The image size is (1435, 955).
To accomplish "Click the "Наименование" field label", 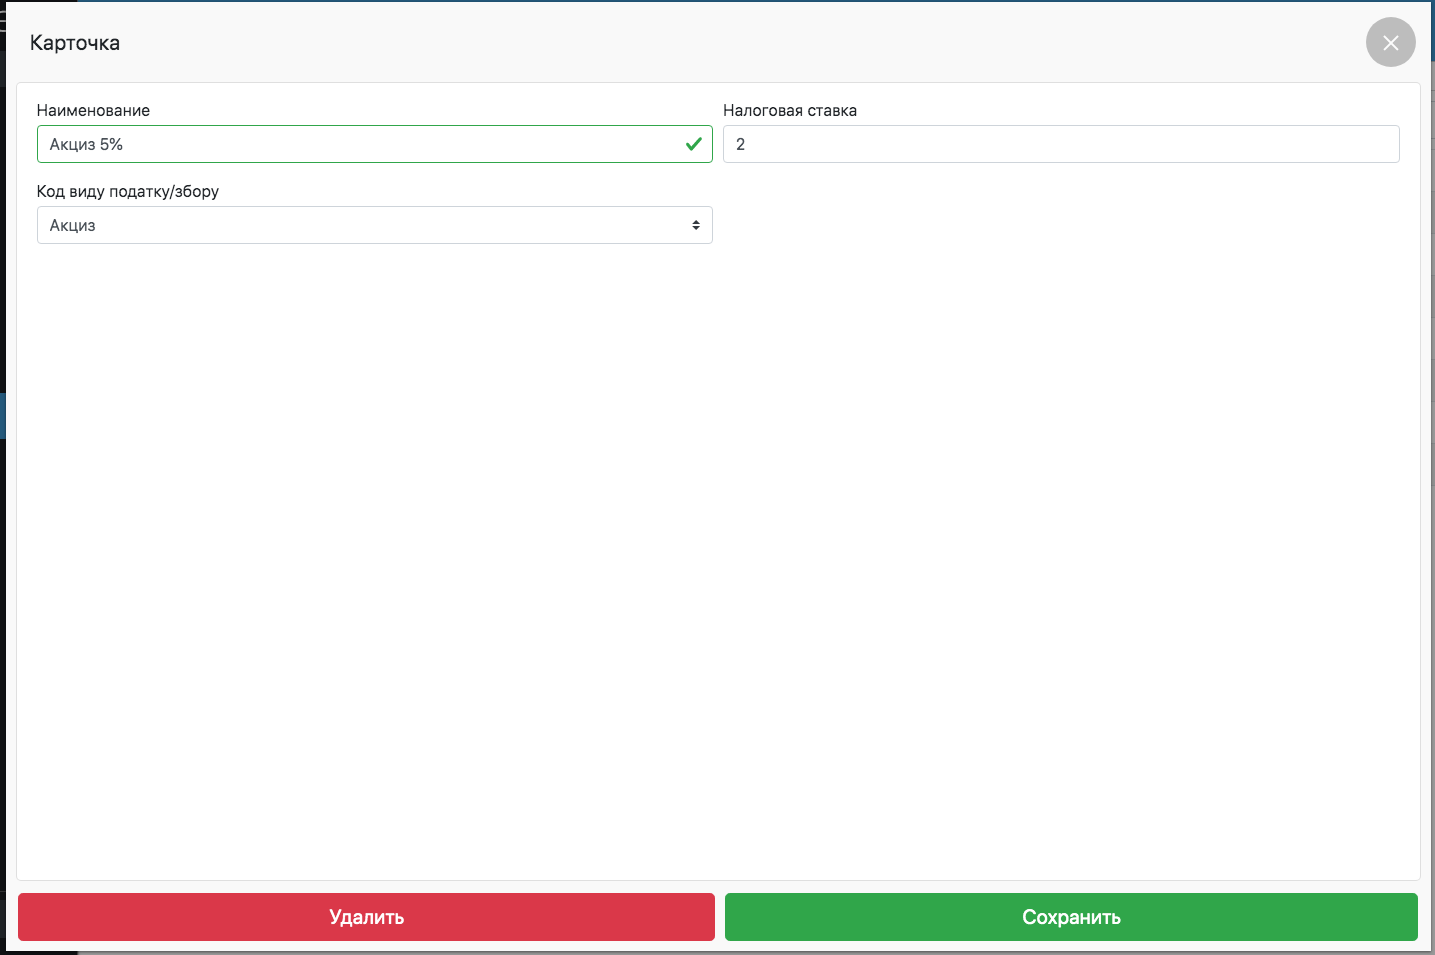I will [93, 110].
